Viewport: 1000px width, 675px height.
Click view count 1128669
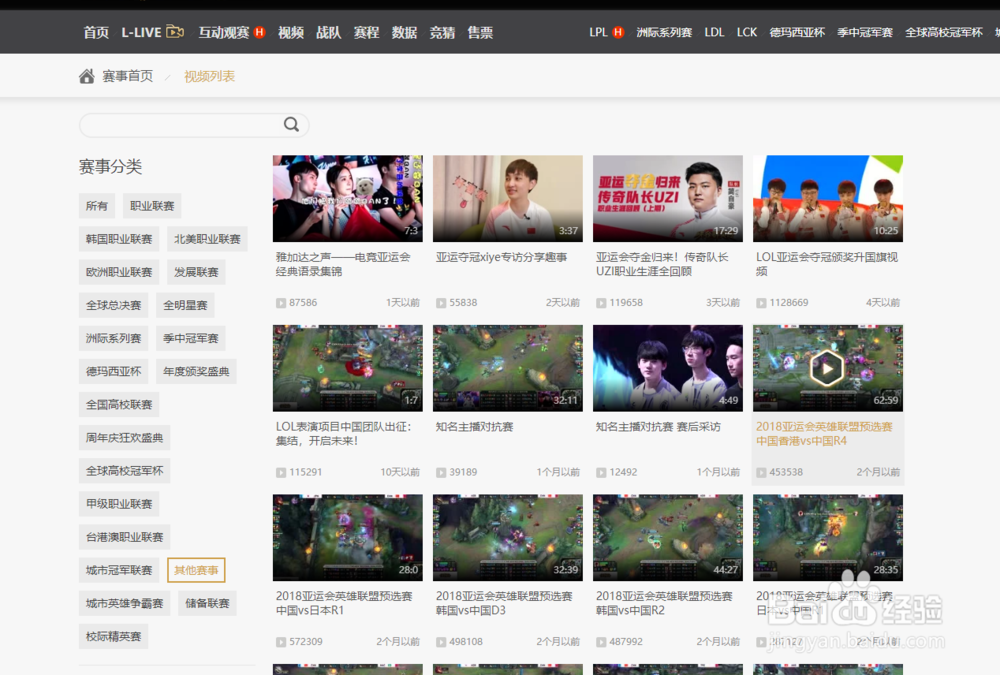789,302
